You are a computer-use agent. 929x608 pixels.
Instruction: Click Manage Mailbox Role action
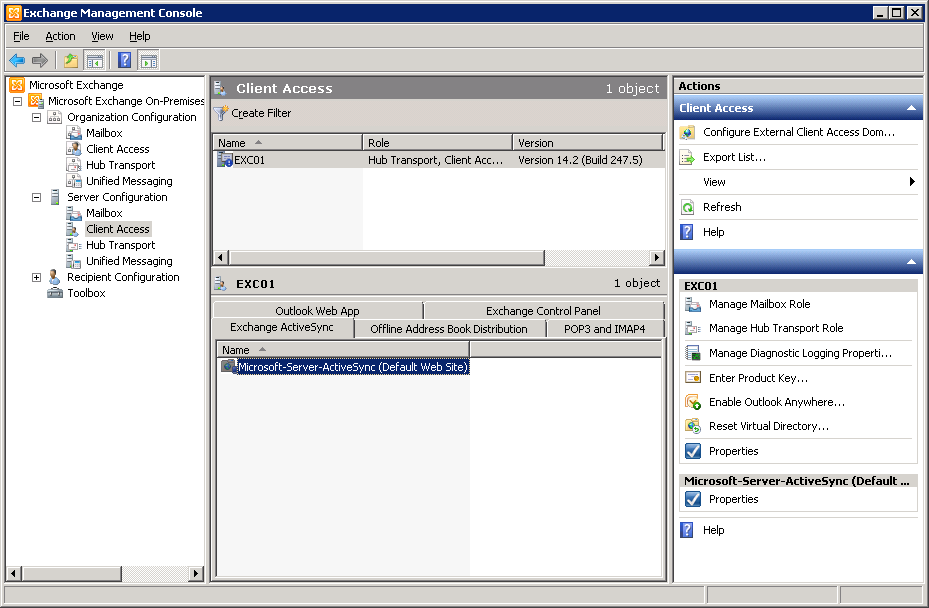tap(760, 304)
